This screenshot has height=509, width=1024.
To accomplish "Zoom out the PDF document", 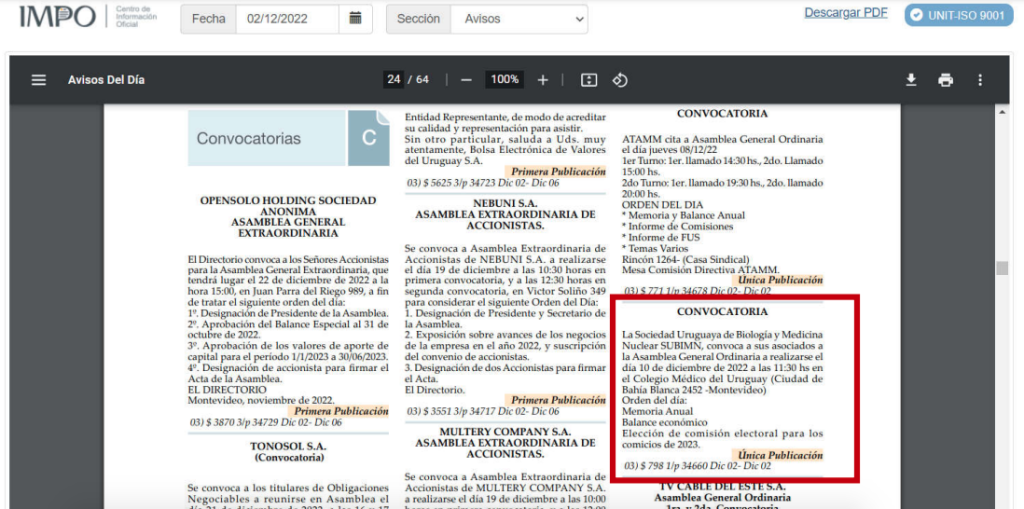I will (466, 80).
